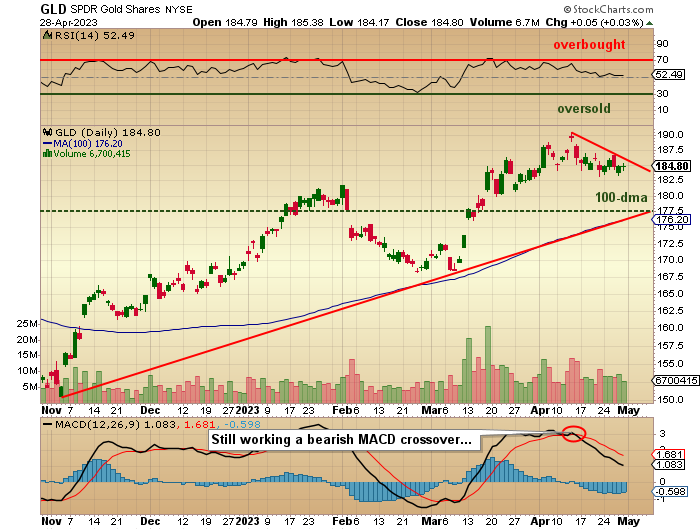
Task: Click the 150.0 price axis label
Action: pos(670,399)
